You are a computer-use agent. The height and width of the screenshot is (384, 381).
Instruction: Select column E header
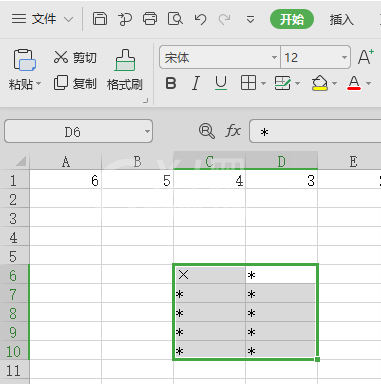(x=350, y=162)
